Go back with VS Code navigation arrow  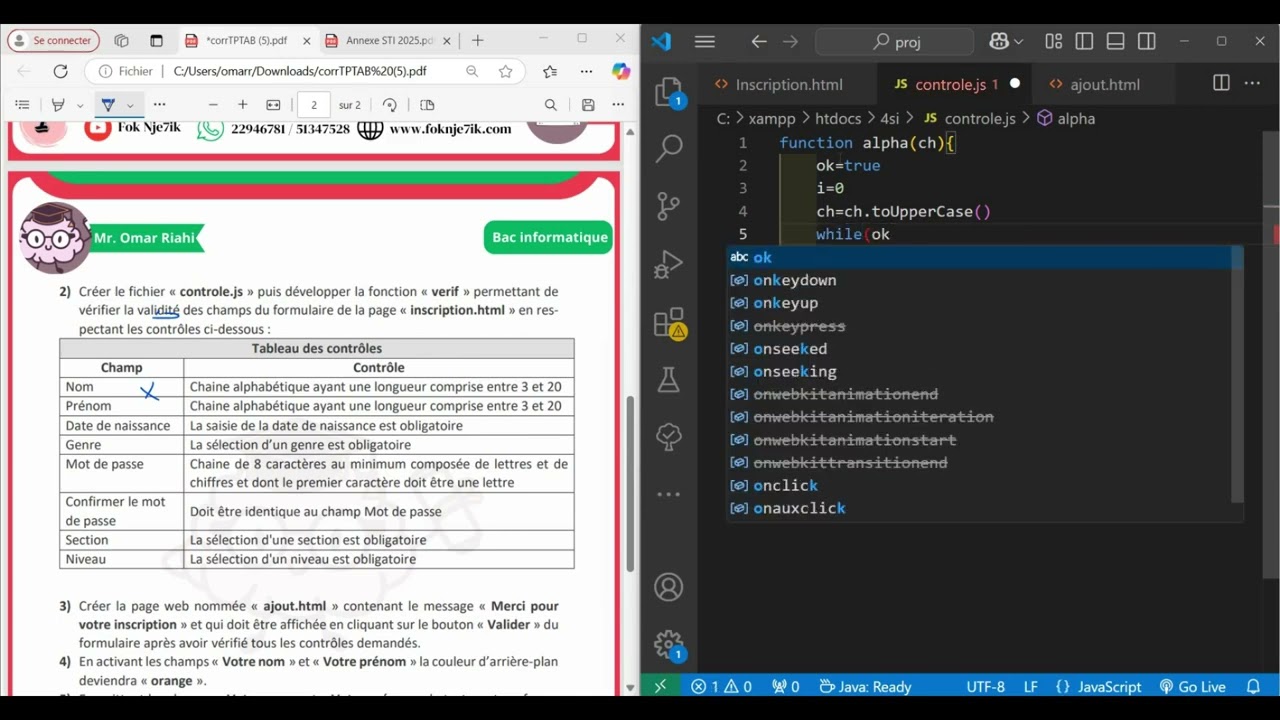759,41
